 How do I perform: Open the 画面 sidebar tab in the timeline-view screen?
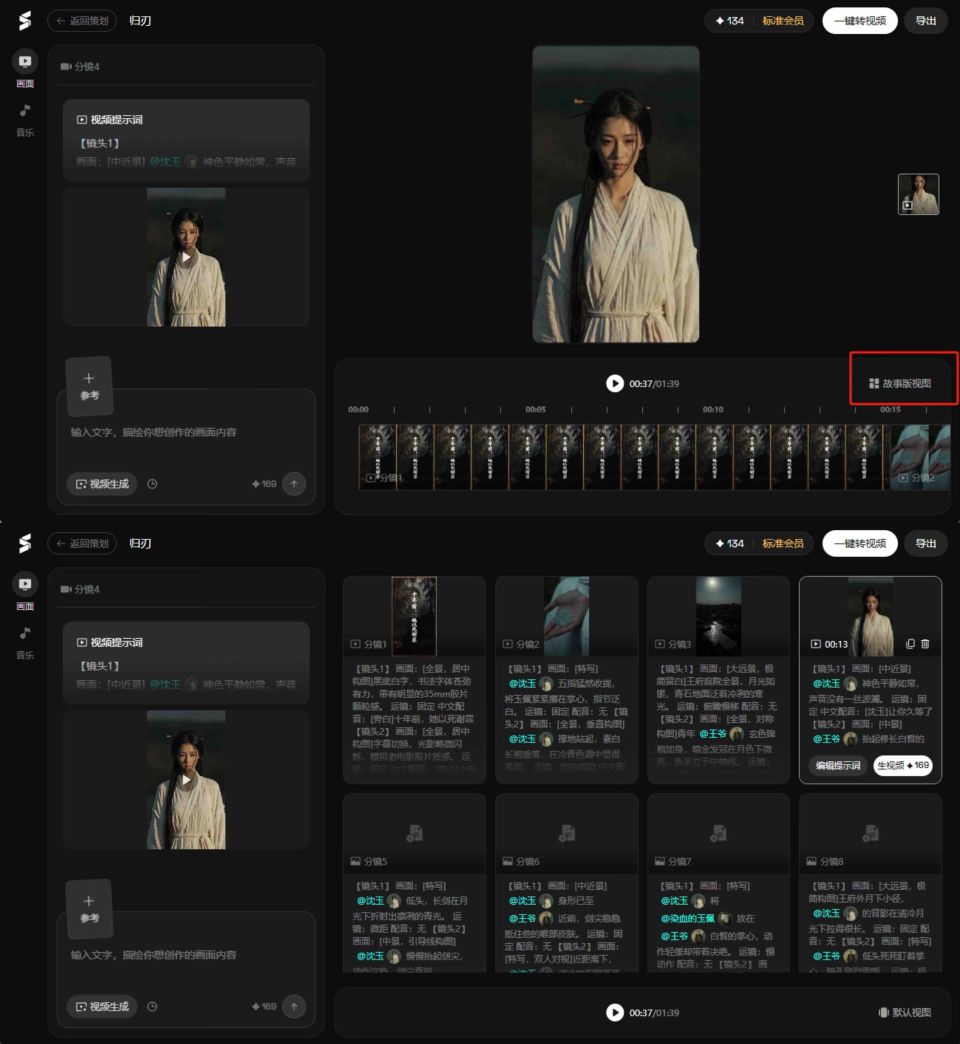pyautogui.click(x=25, y=69)
